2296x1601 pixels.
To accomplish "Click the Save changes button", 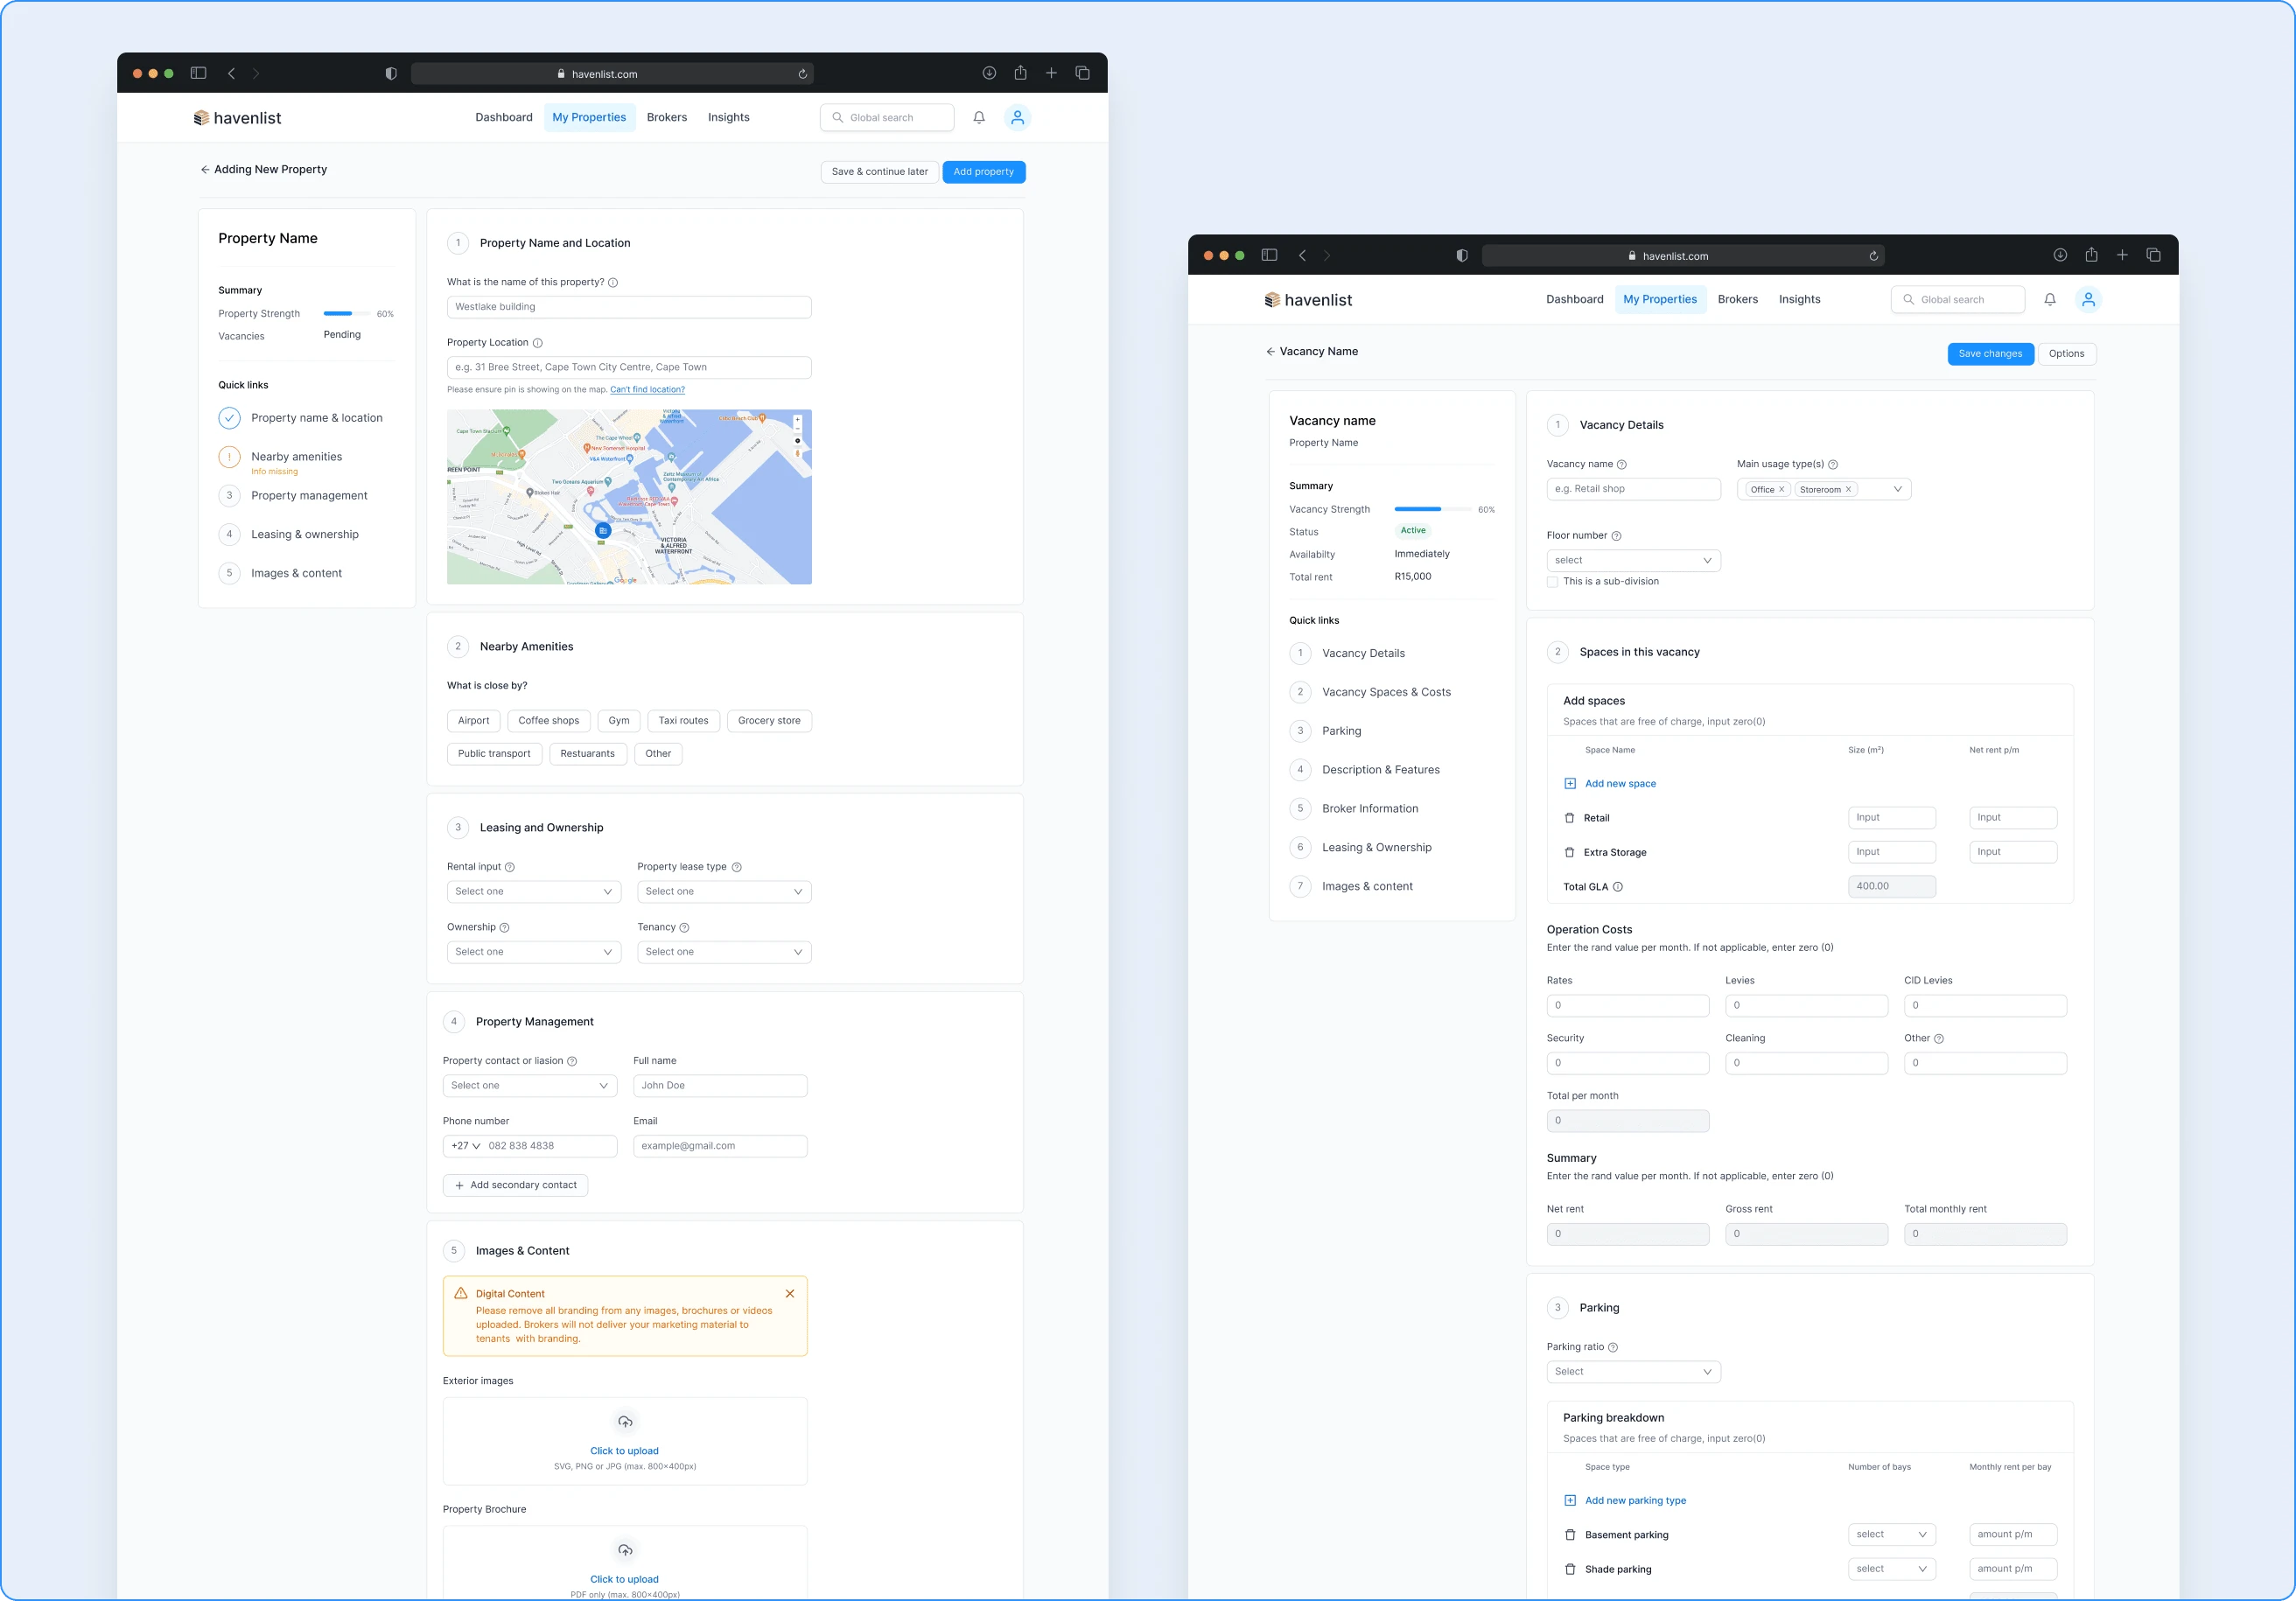I will [1989, 354].
